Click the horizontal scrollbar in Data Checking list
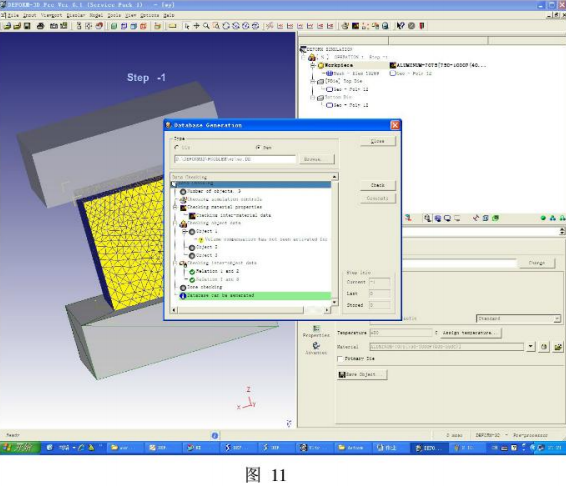The image size is (566, 486). tap(251, 310)
